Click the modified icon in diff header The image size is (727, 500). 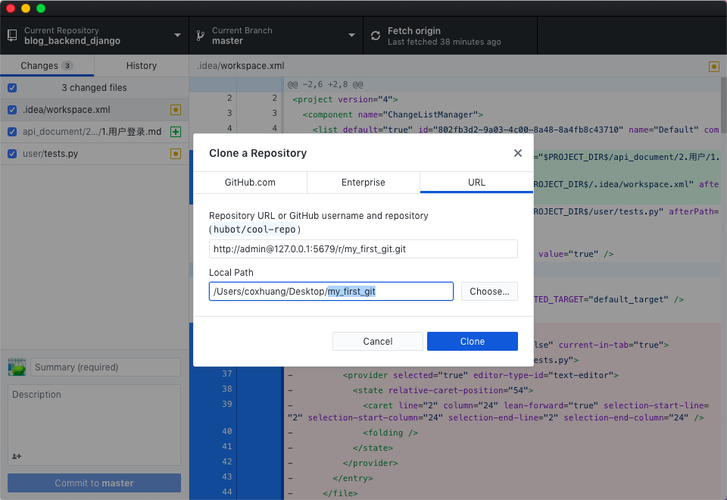(714, 66)
